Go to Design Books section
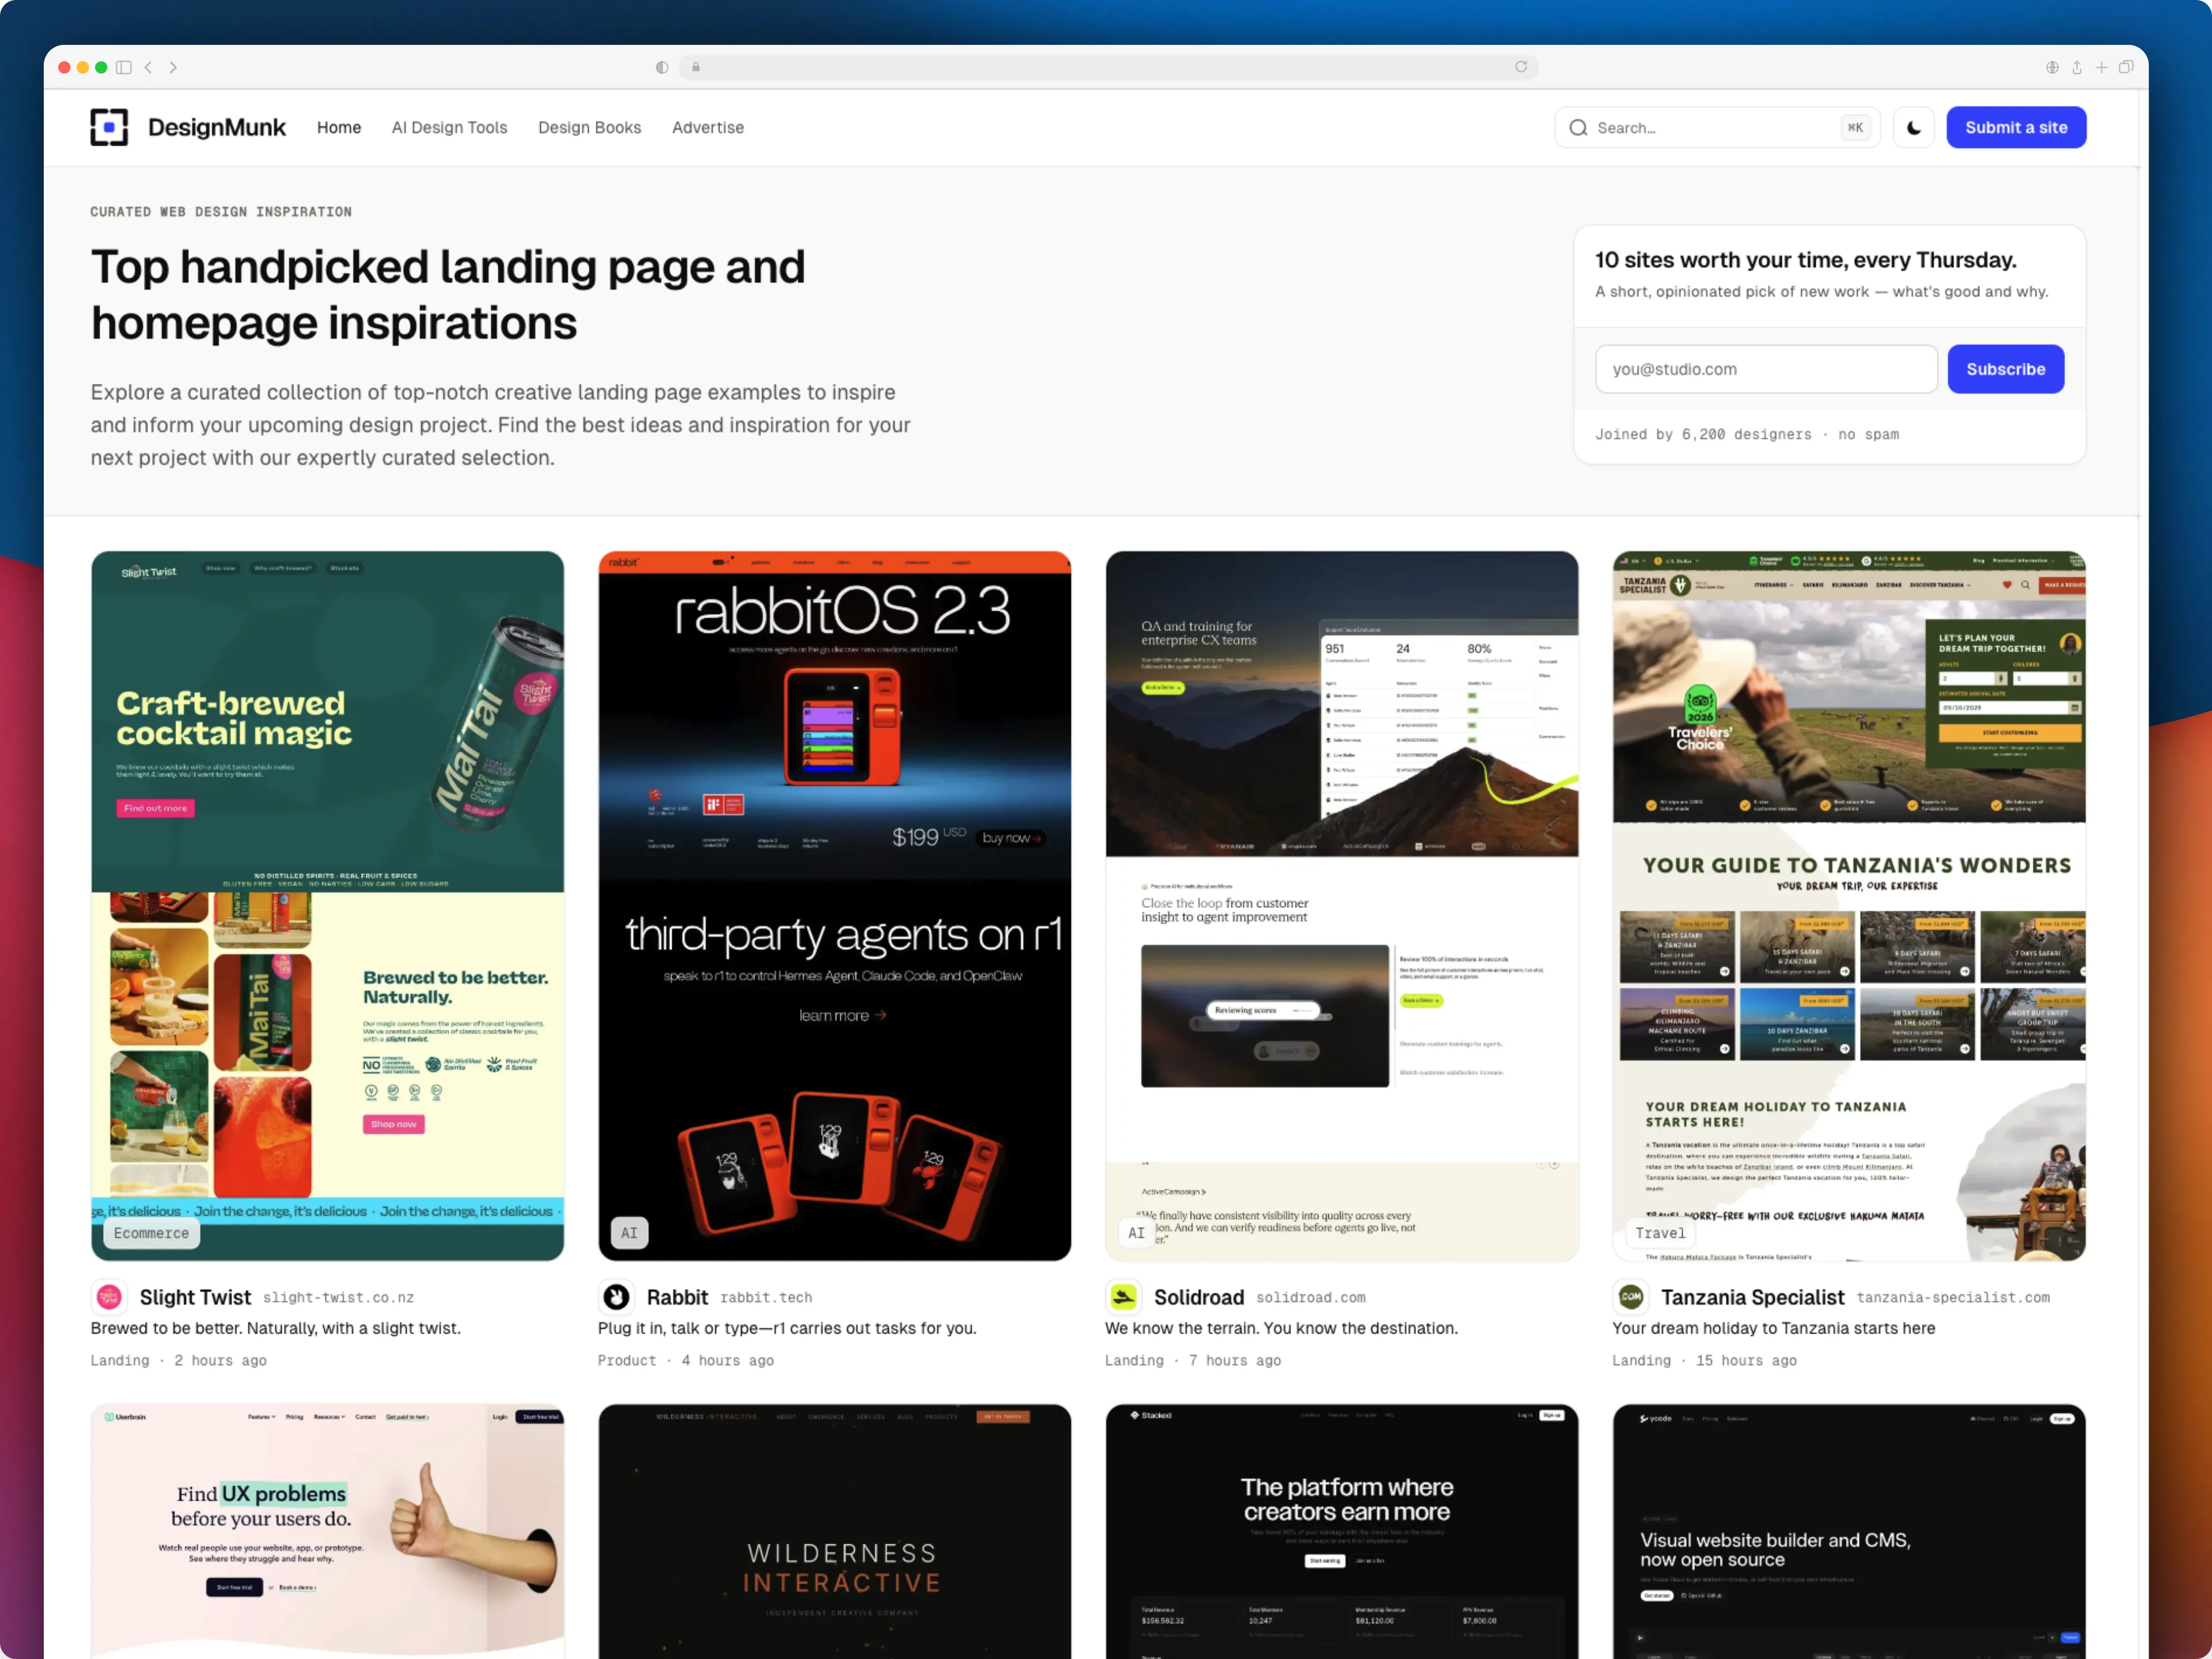2212x1659 pixels. (590, 128)
